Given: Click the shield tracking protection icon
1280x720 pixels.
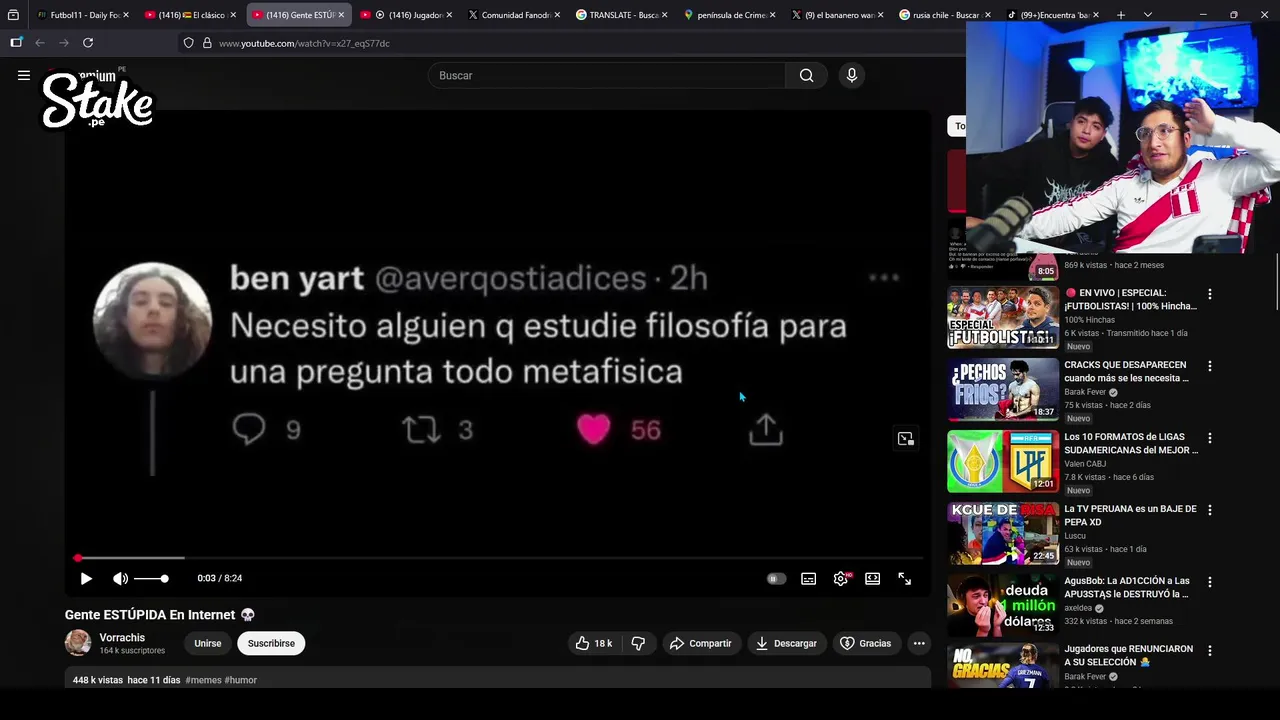Looking at the screenshot, I should click(x=188, y=43).
